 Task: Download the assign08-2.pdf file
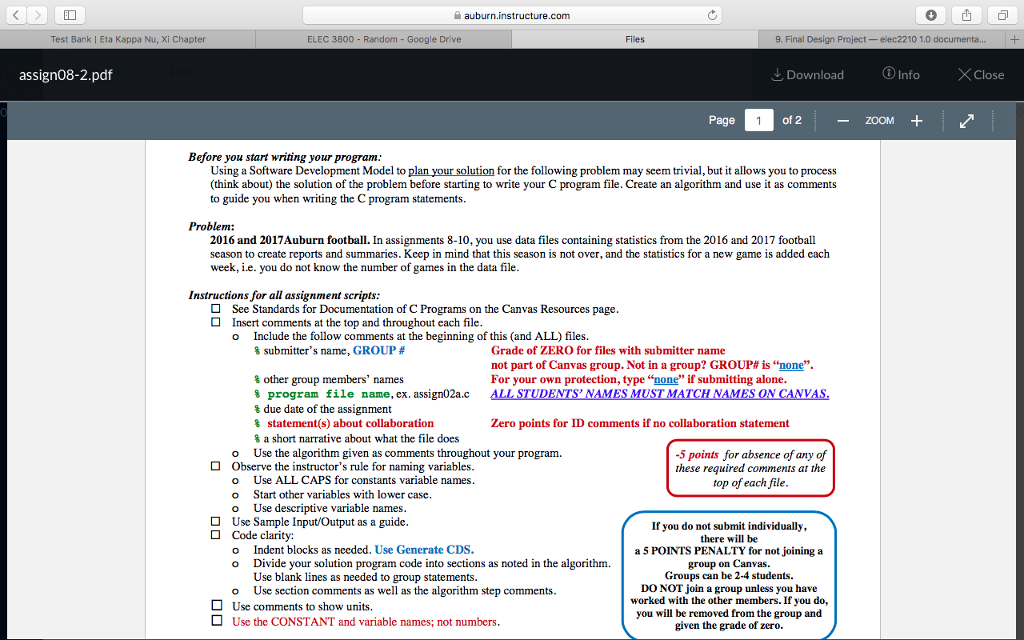pyautogui.click(x=807, y=74)
